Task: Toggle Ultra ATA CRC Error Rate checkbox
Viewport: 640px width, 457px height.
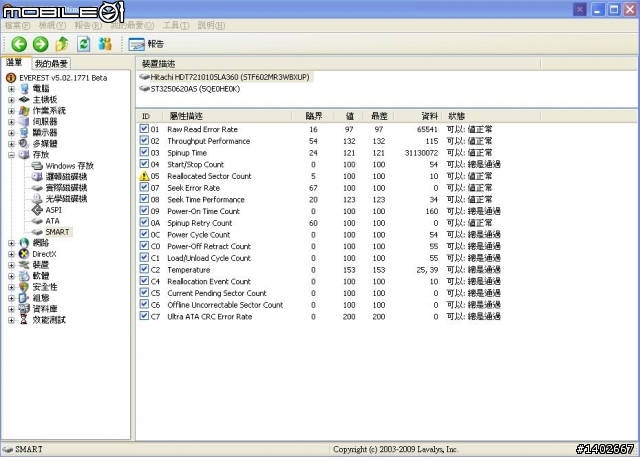Action: point(144,316)
